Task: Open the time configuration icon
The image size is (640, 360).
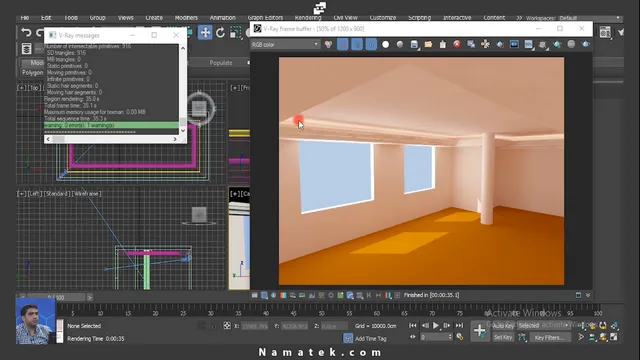Action: click(460, 337)
